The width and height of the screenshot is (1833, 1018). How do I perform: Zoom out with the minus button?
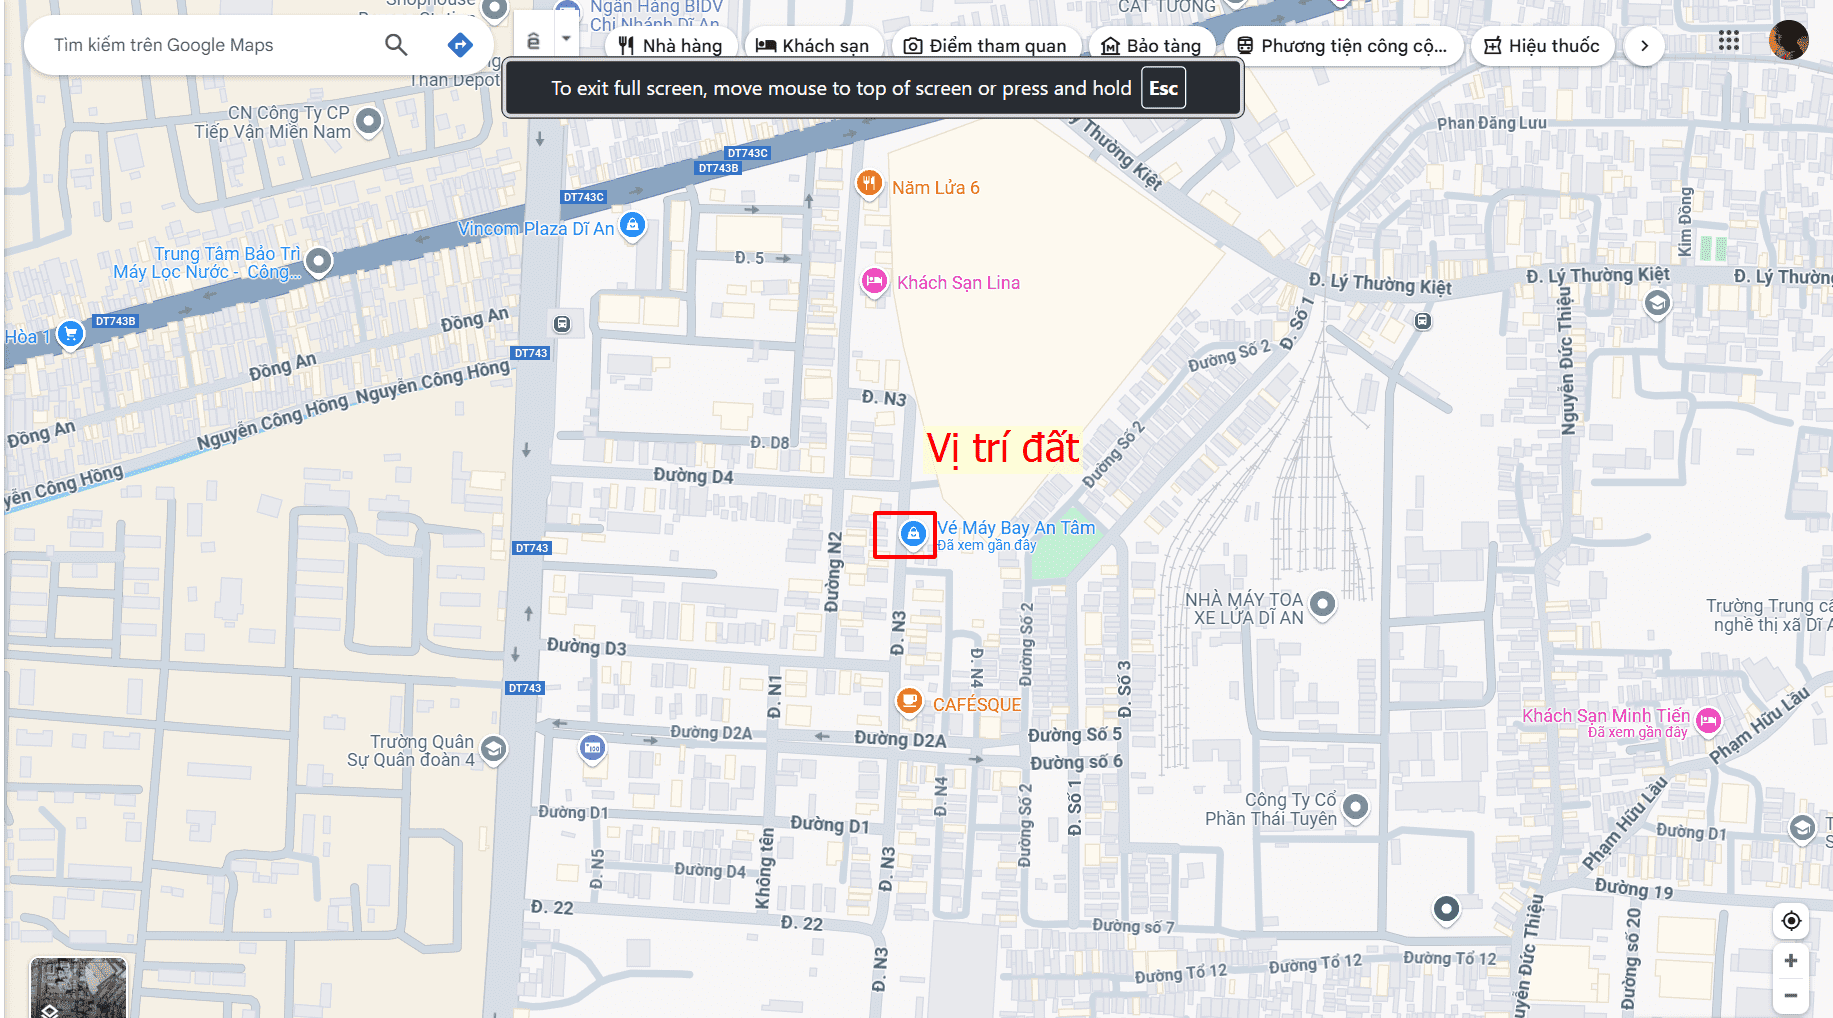[1791, 996]
